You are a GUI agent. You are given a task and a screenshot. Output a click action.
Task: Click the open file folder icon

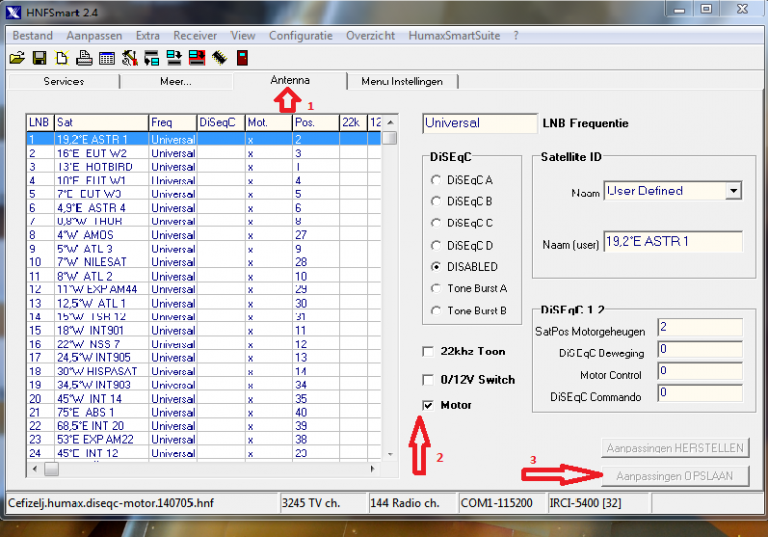pos(17,58)
